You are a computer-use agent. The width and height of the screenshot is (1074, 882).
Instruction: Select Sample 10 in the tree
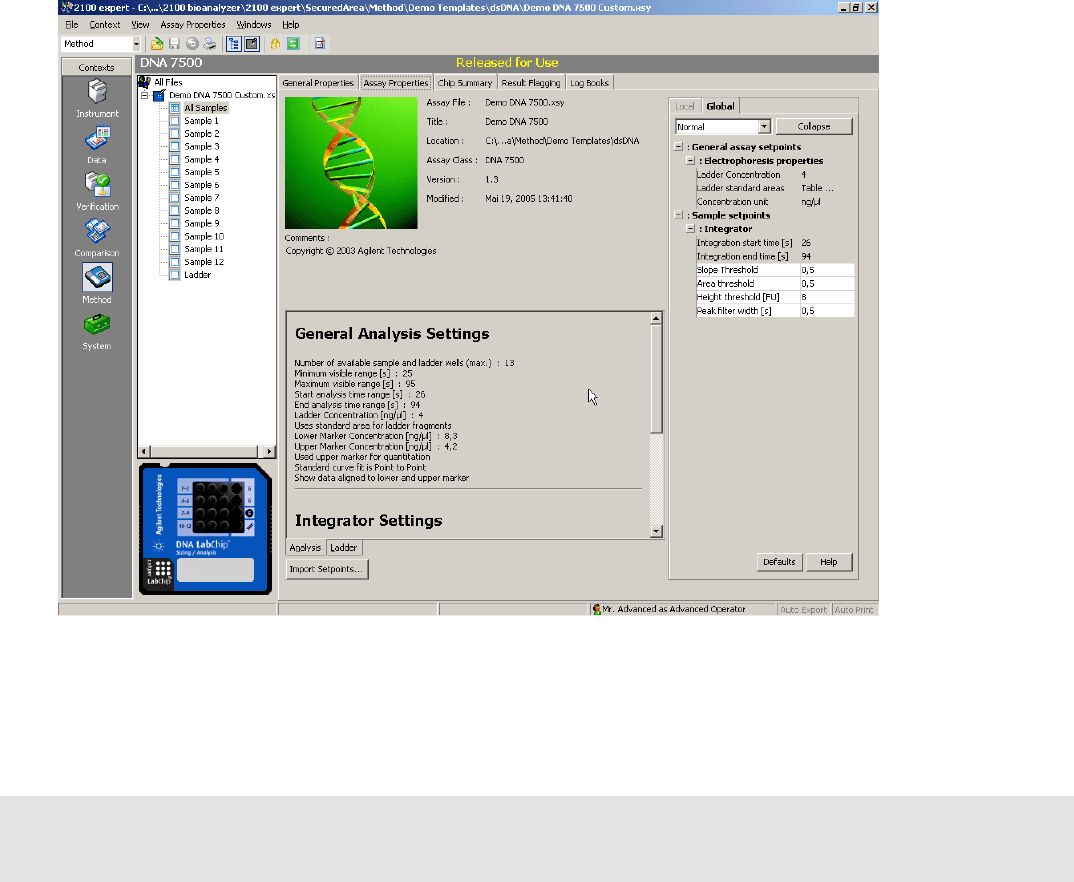(204, 237)
